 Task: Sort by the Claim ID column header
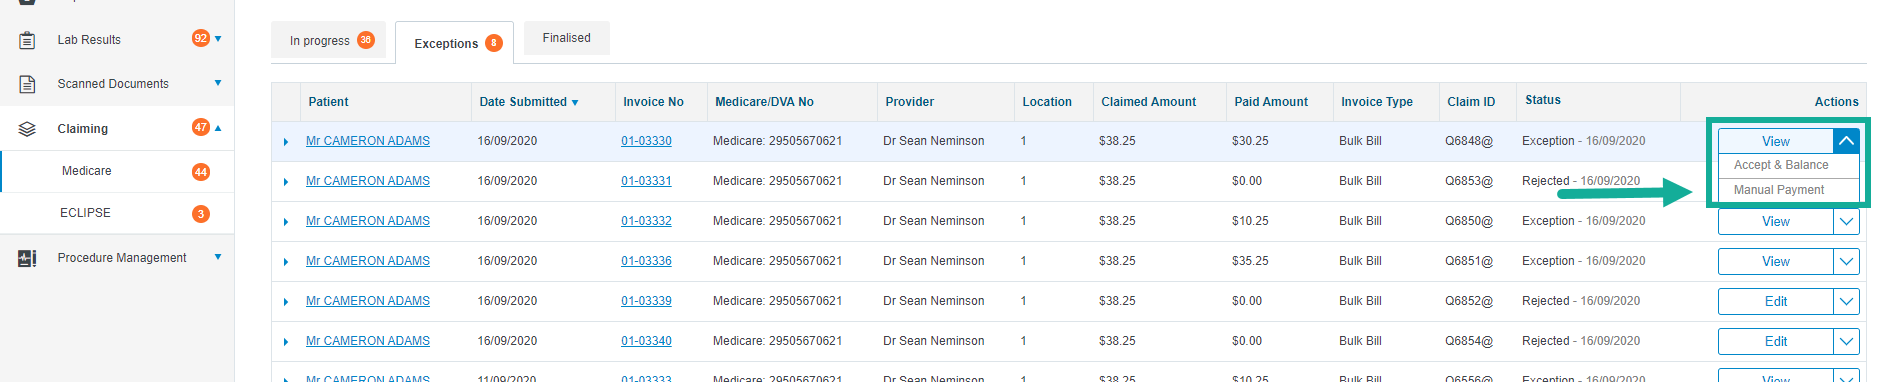point(1471,102)
